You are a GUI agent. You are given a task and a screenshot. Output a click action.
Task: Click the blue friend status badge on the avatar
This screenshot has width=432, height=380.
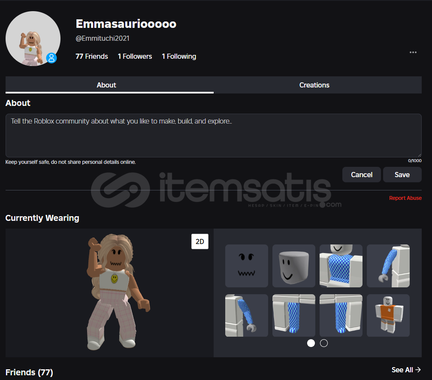pos(51,58)
